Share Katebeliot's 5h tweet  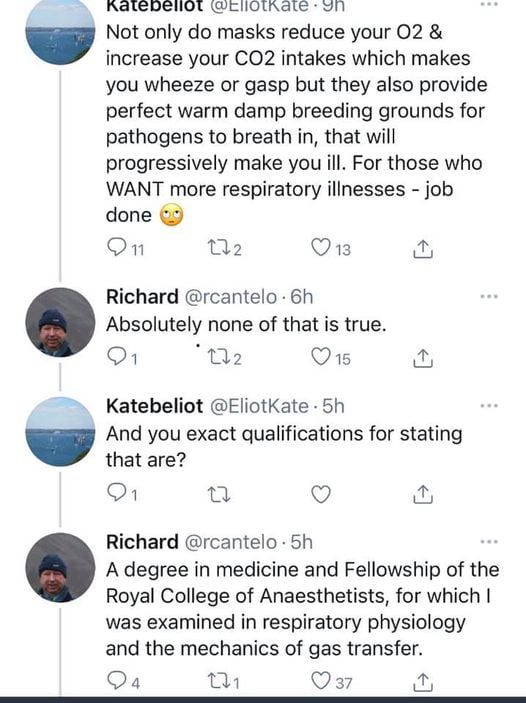[x=422, y=494]
